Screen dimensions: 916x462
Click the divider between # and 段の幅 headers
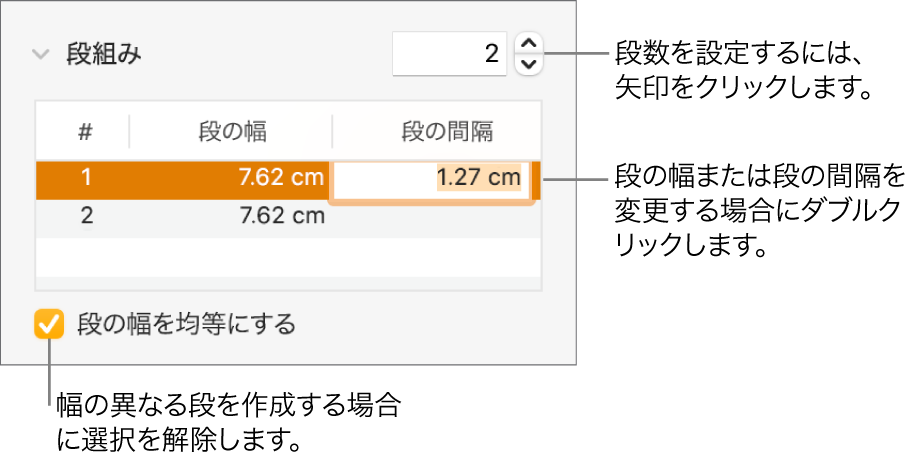click(129, 131)
